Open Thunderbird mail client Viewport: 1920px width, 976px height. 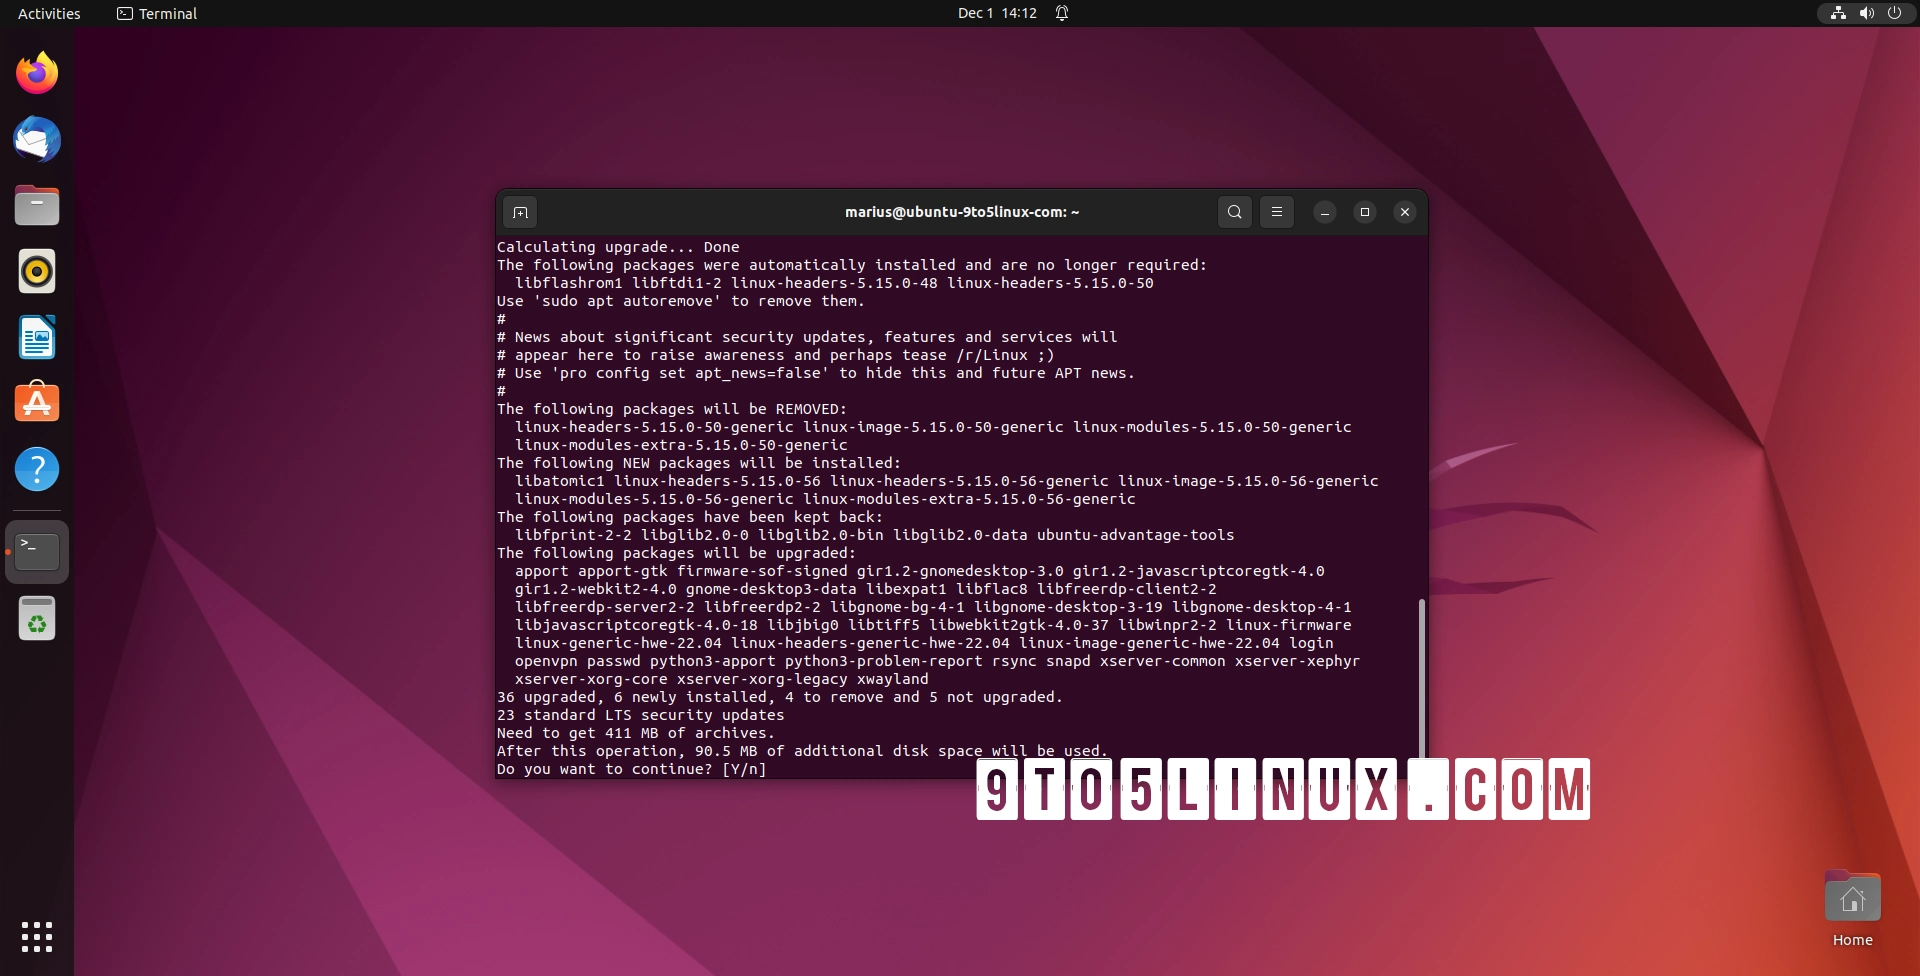point(37,140)
